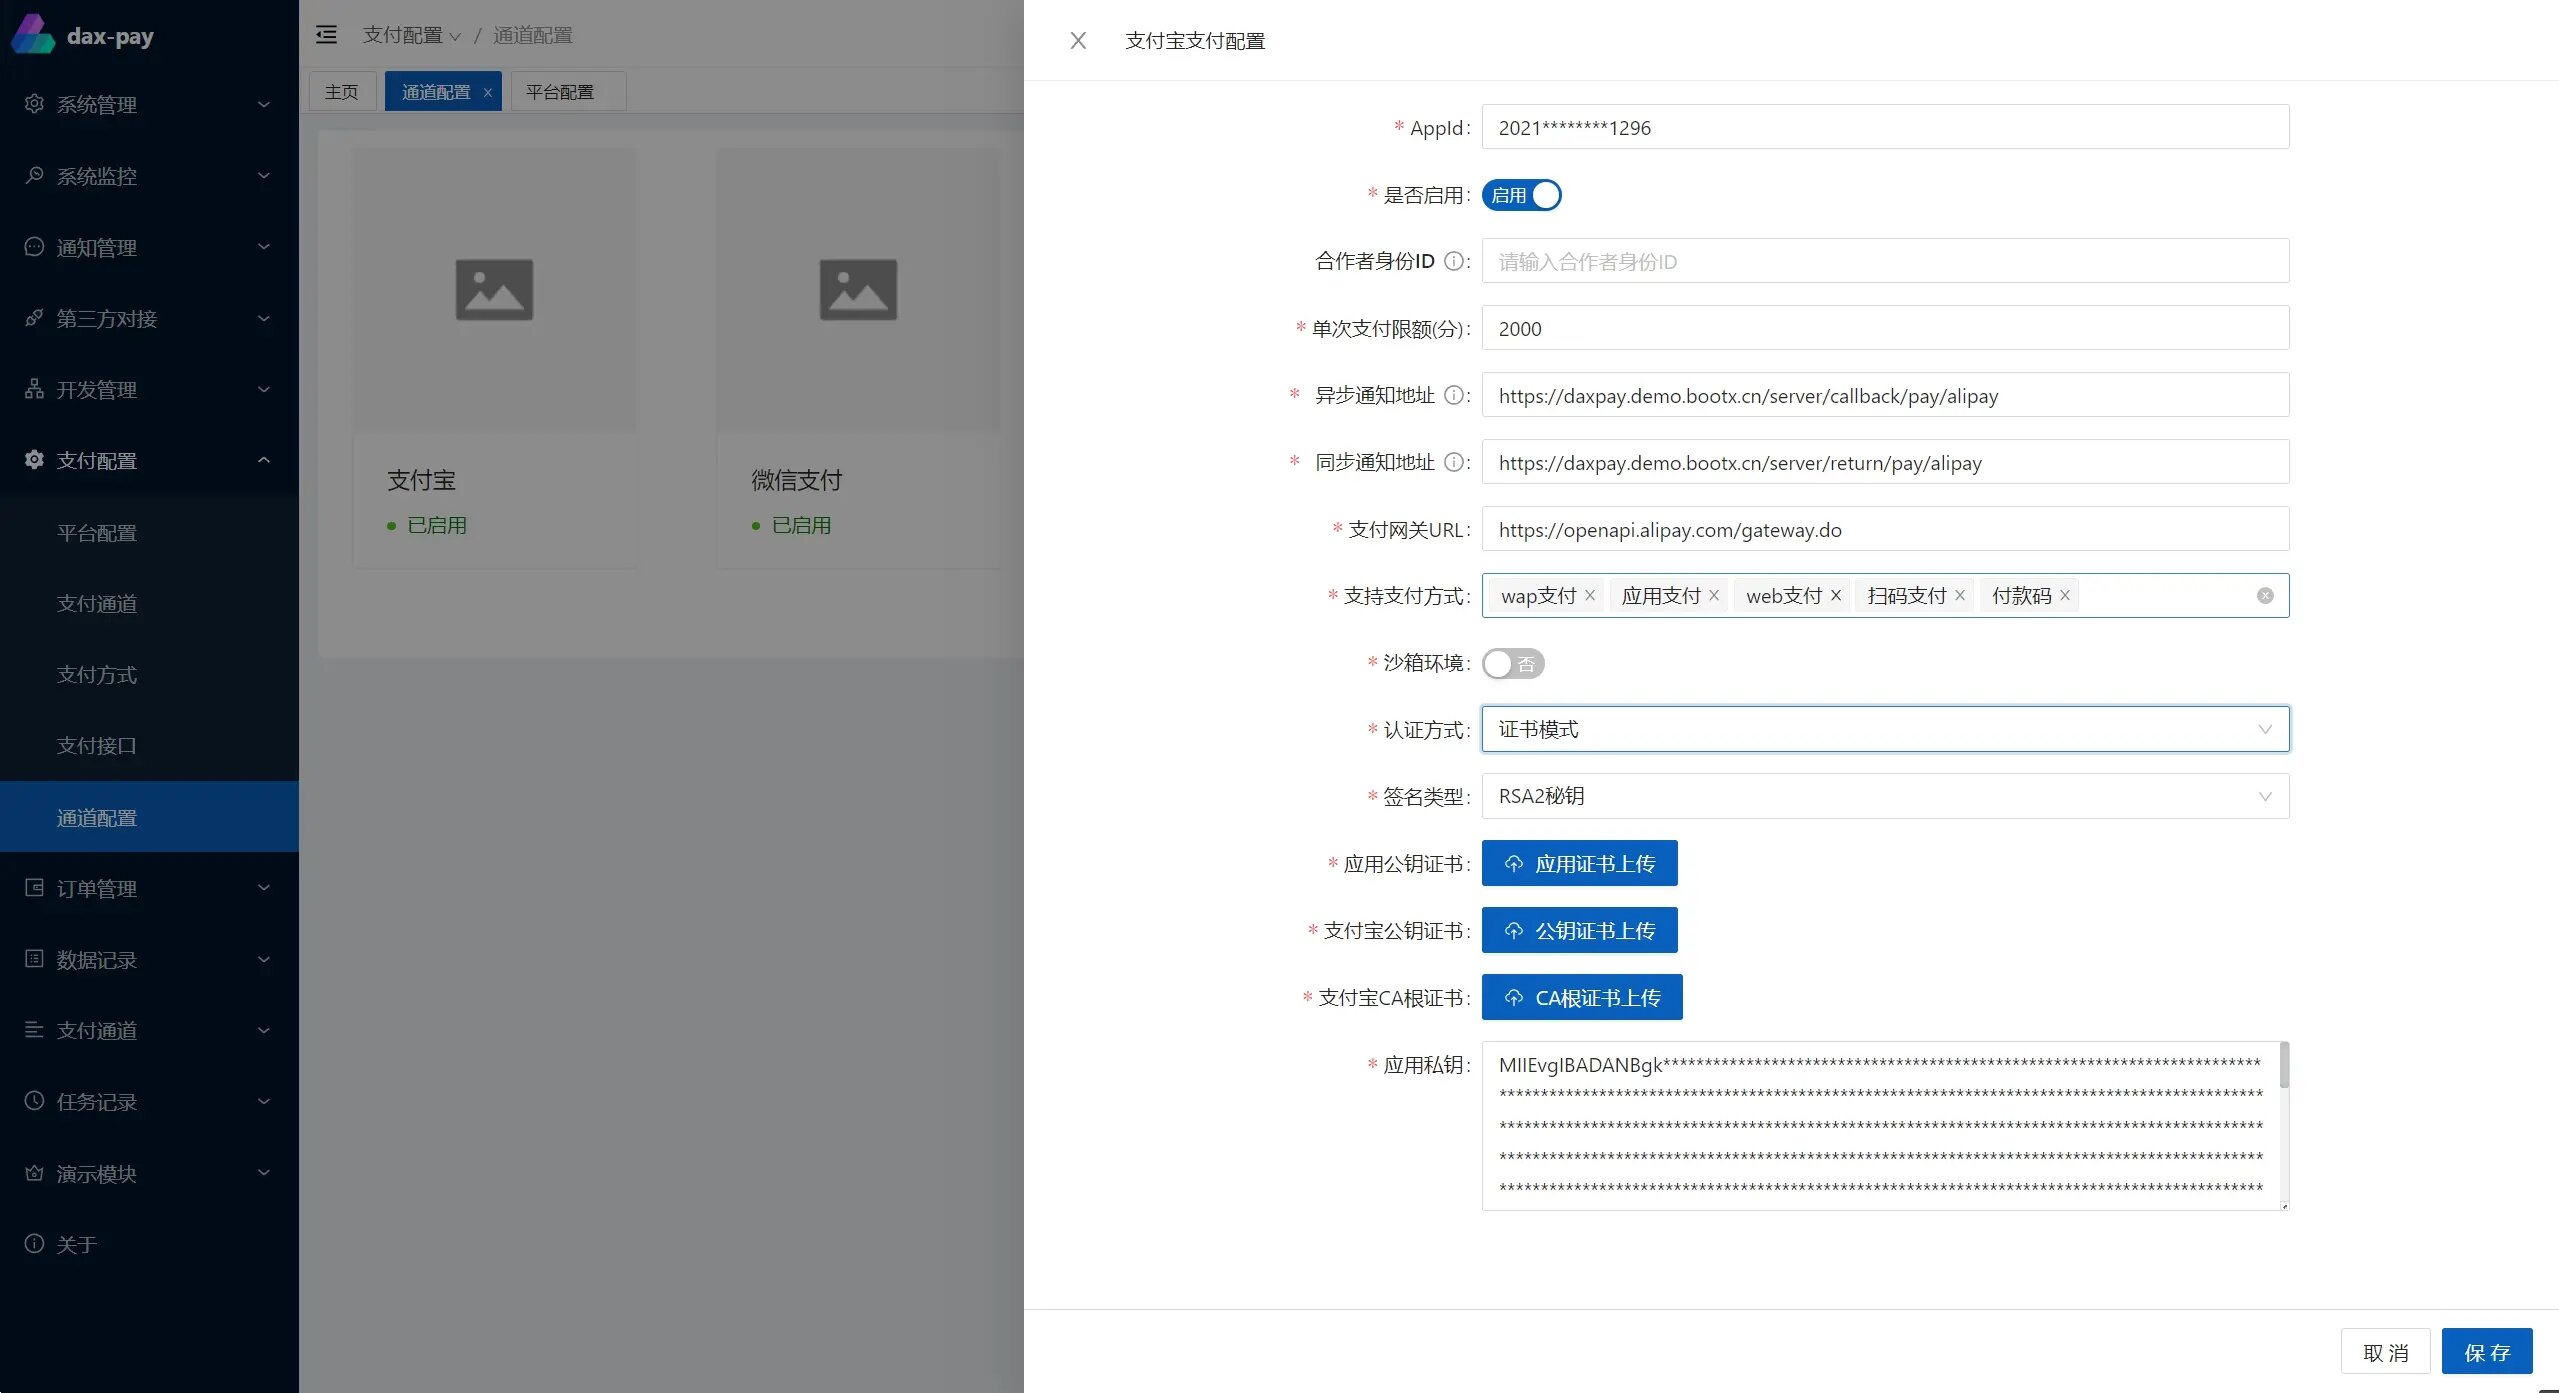
Task: Click the 通知管理 message icon
Action: pos(34,247)
